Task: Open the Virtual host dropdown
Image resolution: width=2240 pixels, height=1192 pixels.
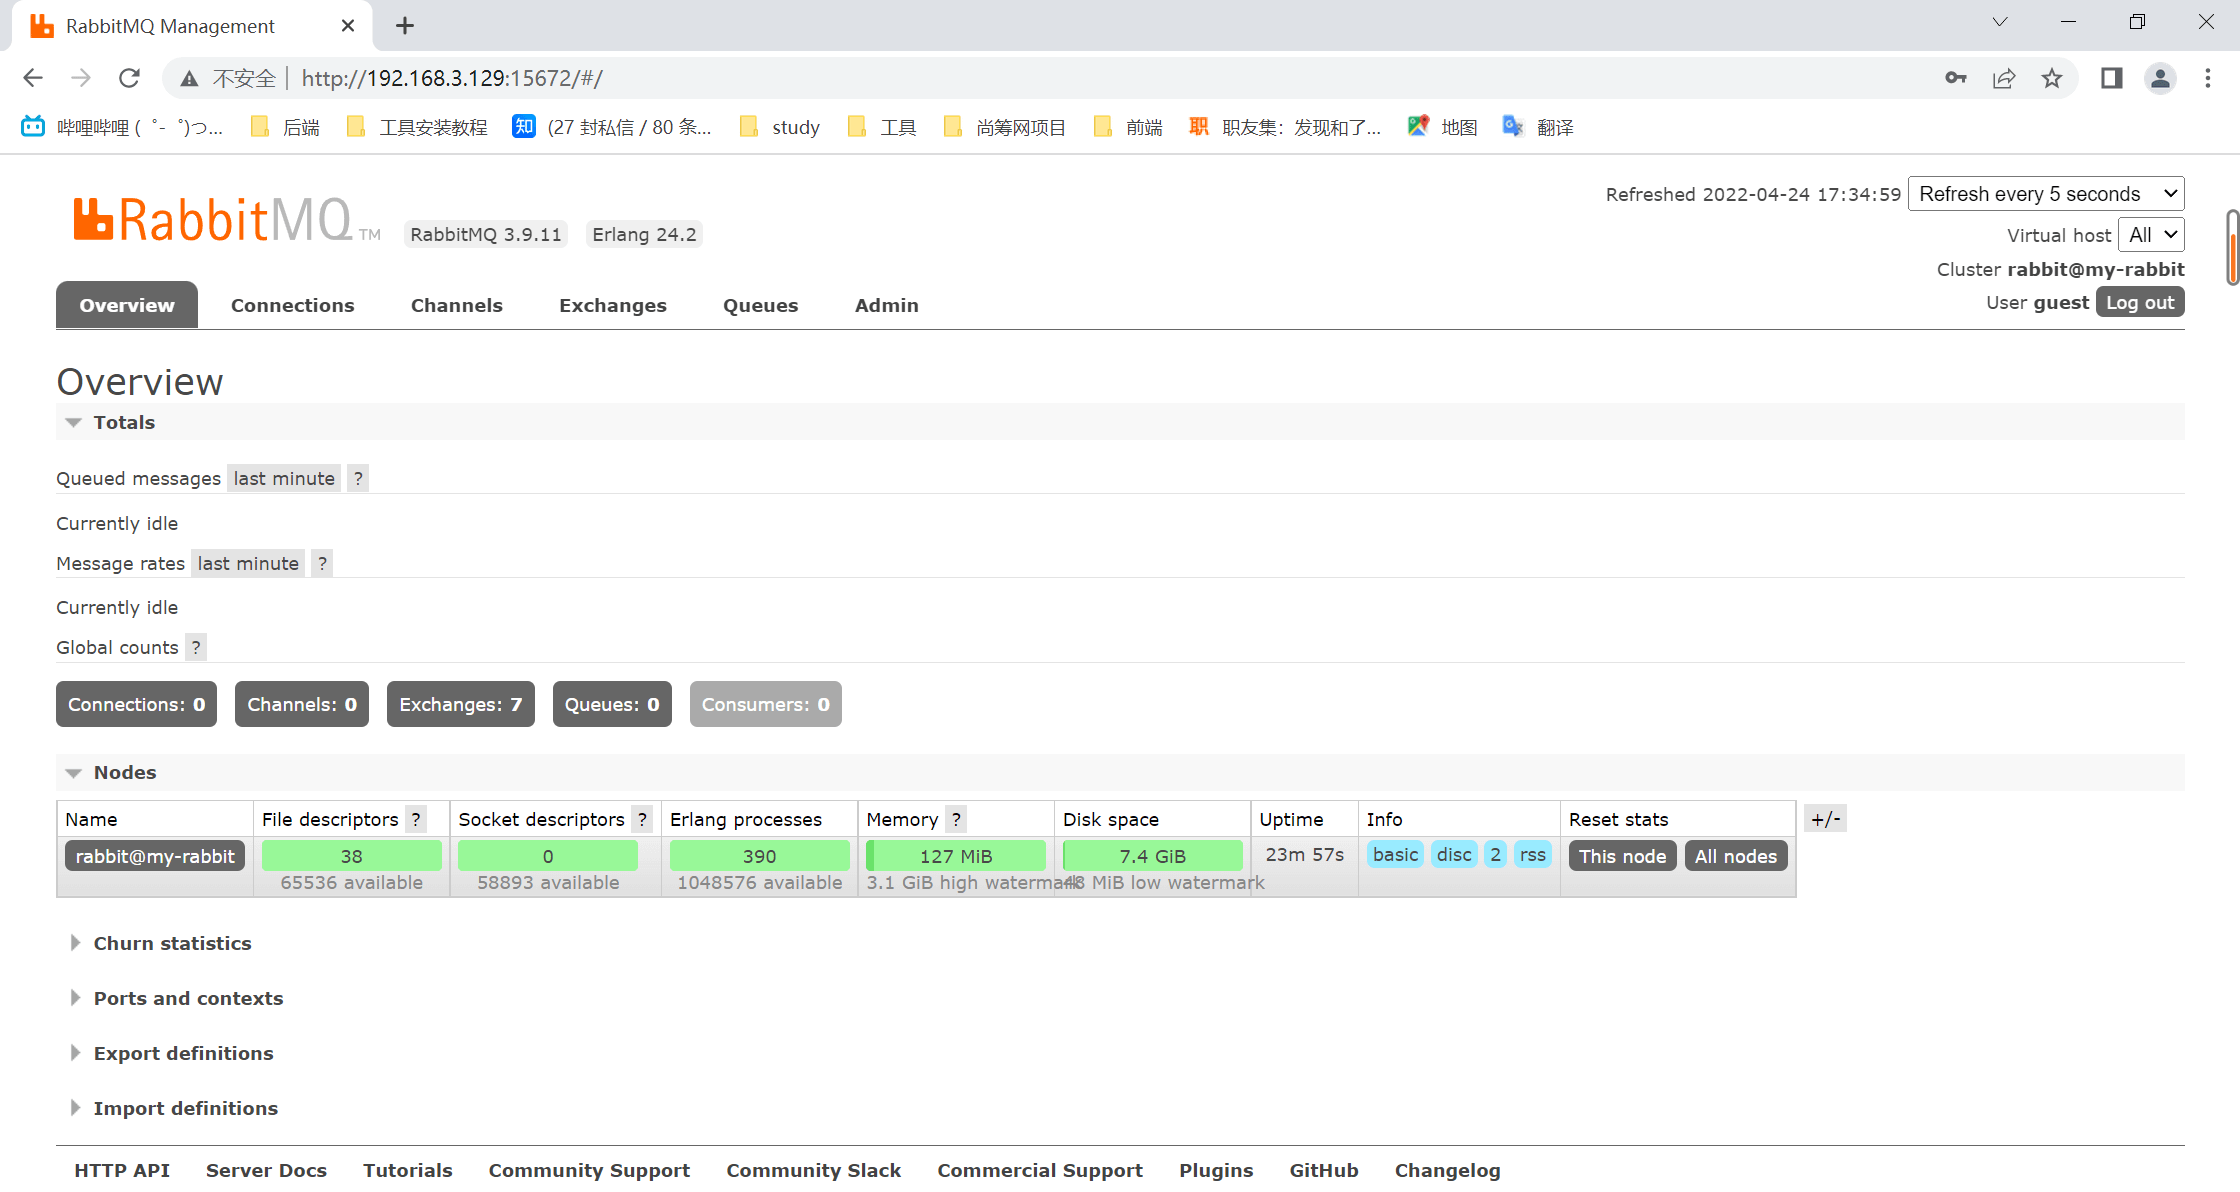Action: pos(2151,235)
